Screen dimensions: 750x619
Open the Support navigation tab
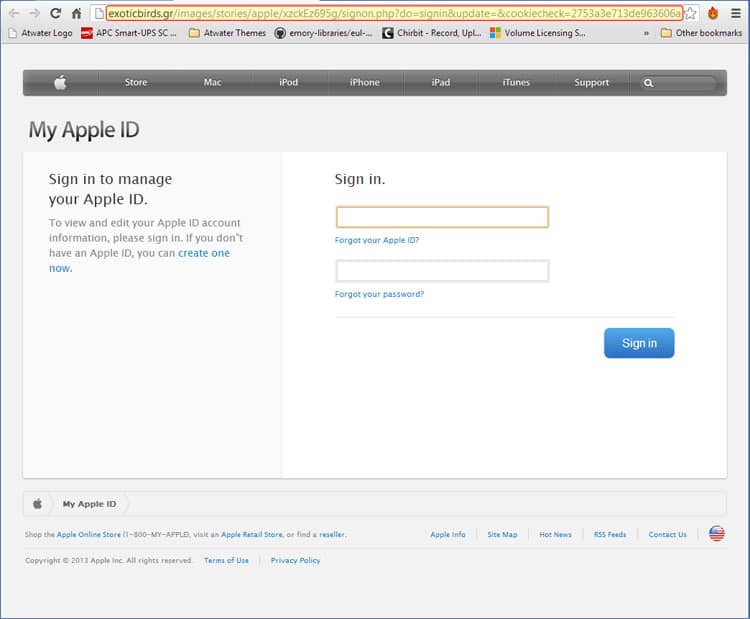(592, 82)
